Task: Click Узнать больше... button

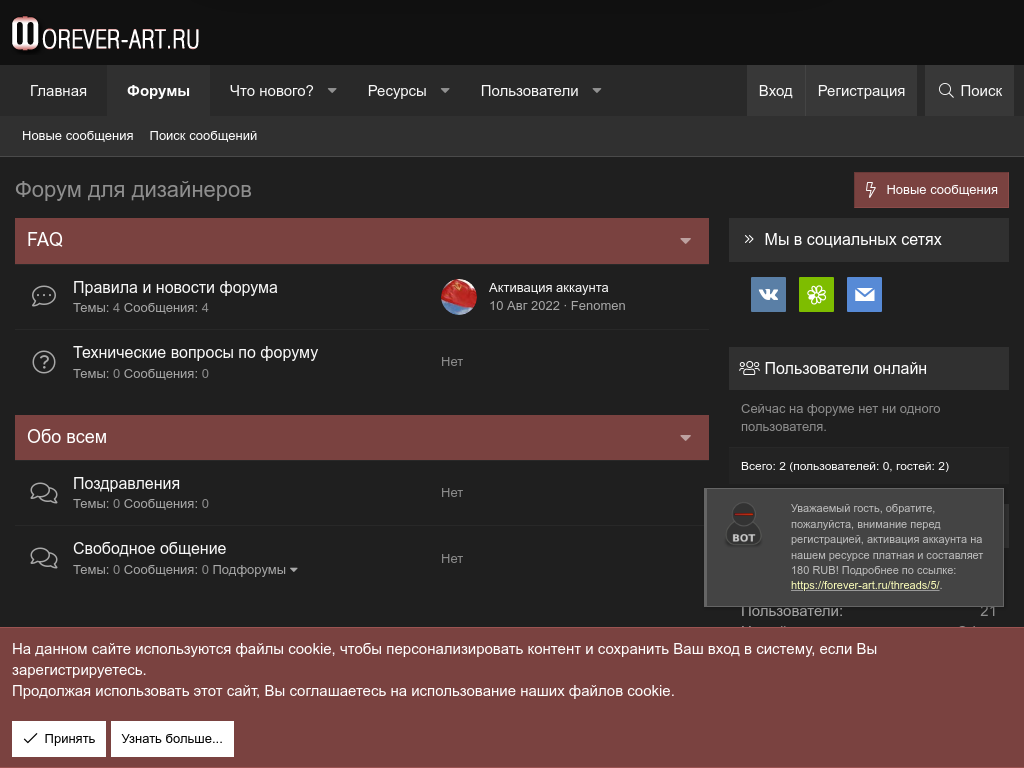Action: pos(172,739)
